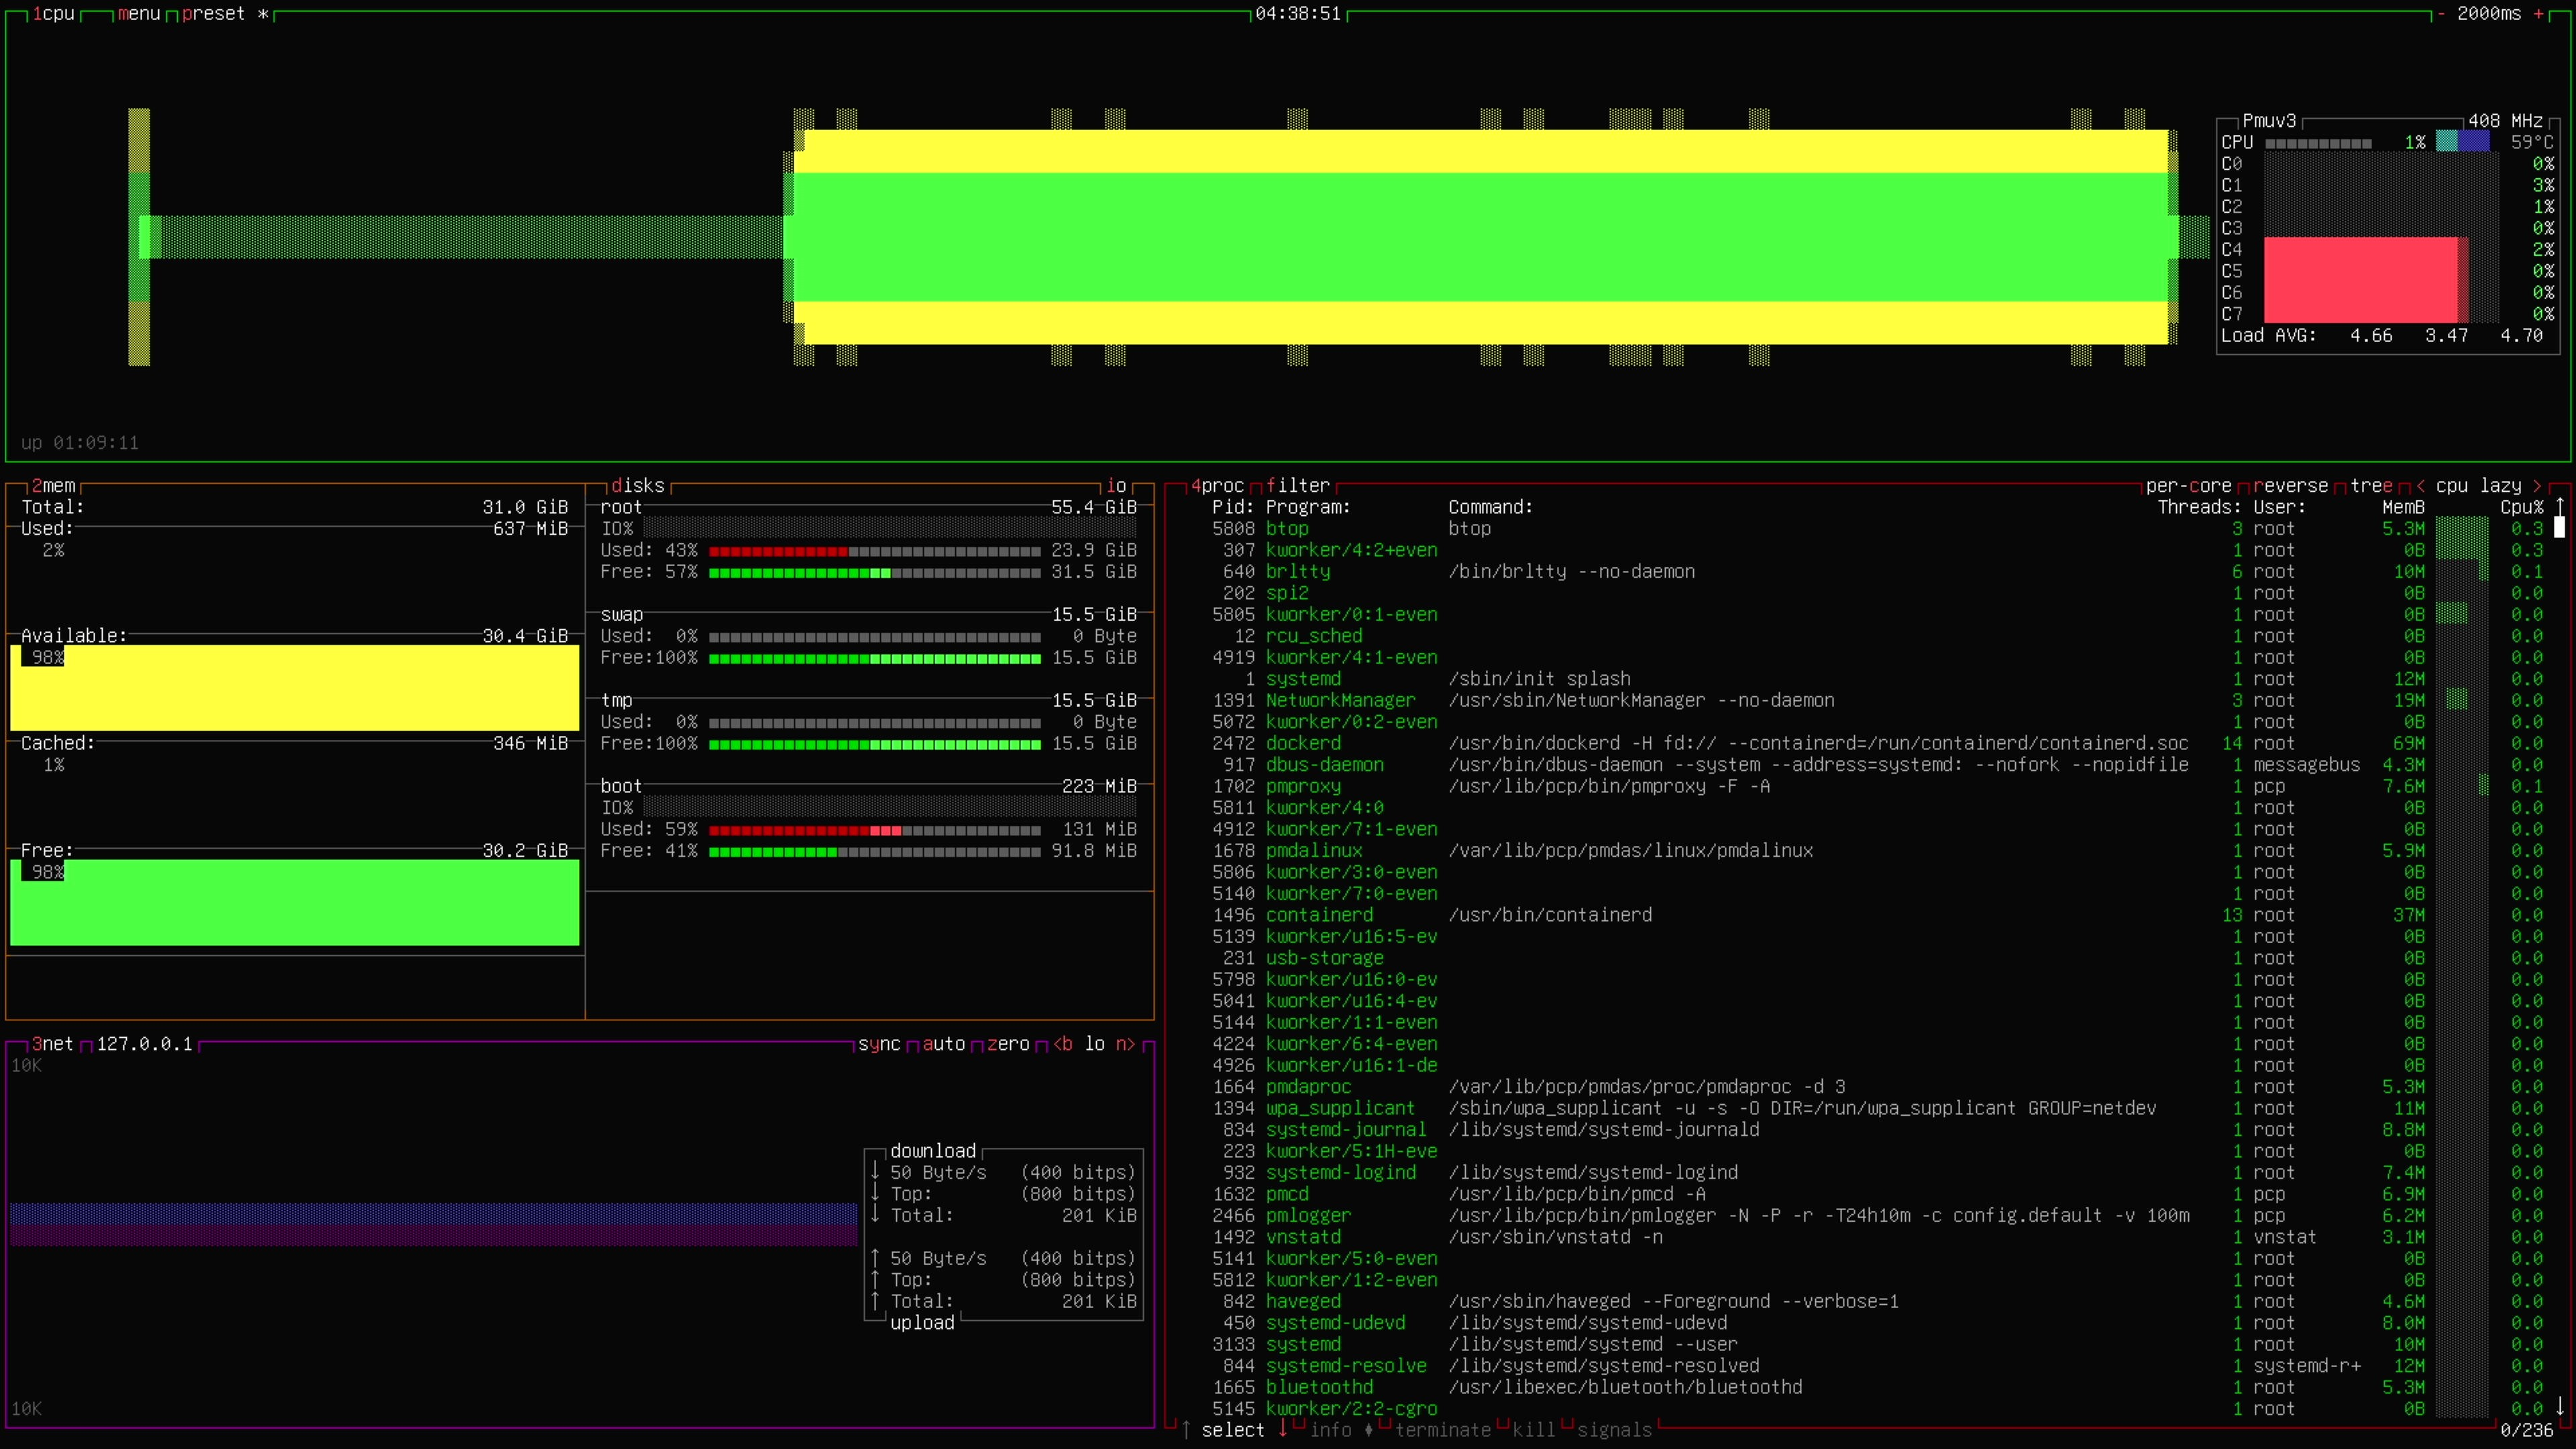
Task: Click the swap Free 100% meter
Action: point(874,658)
